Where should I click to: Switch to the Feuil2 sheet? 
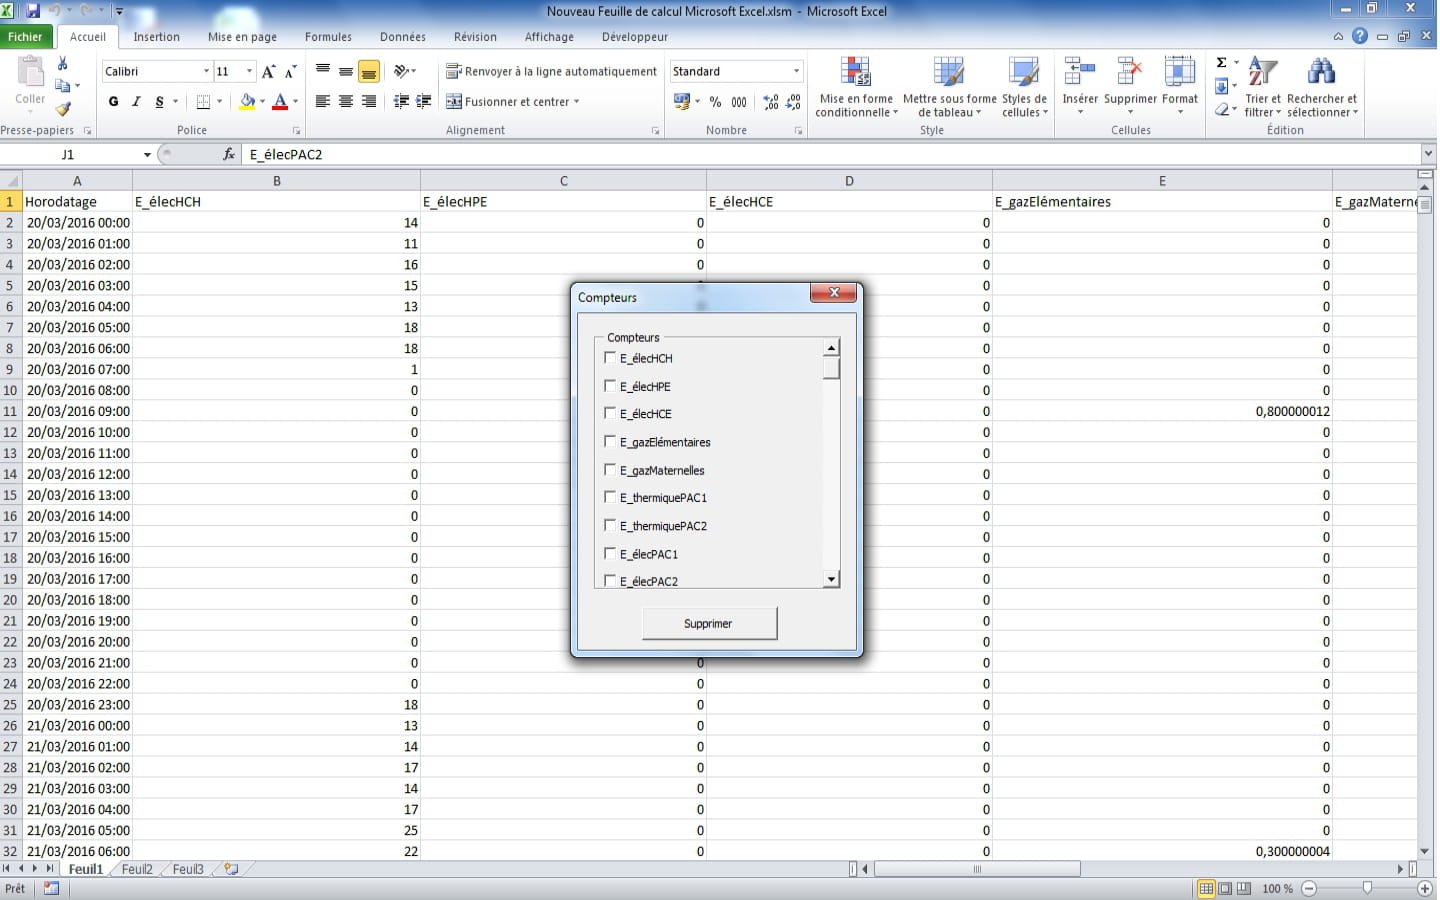click(x=137, y=869)
